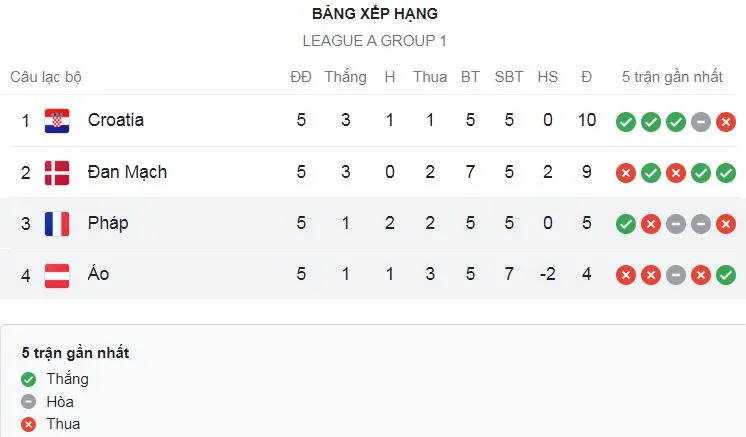Click the HS column header
The width and height of the screenshot is (746, 437).
[548, 77]
